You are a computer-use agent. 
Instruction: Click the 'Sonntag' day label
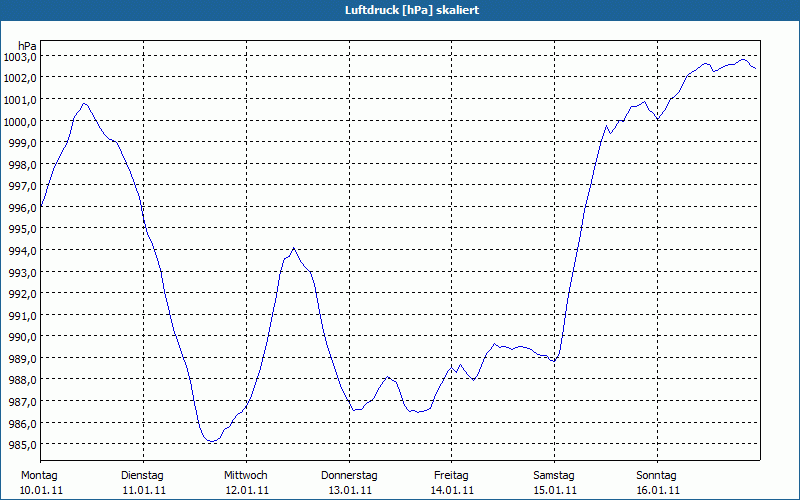pos(657,476)
